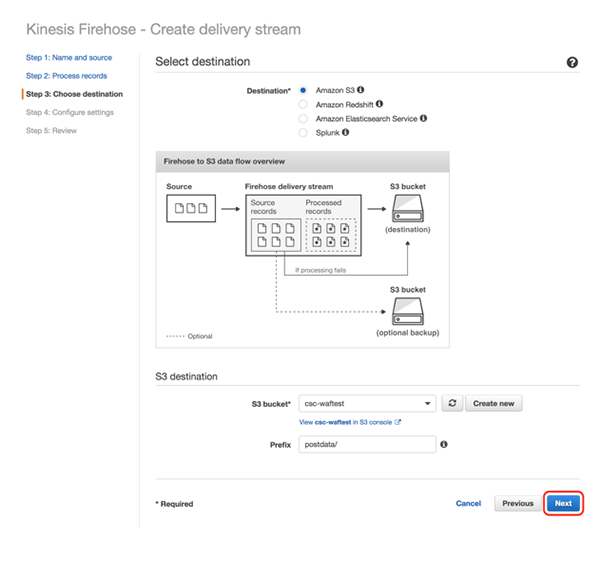The height and width of the screenshot is (561, 600).
Task: Click the Prefix input field
Action: click(366, 444)
